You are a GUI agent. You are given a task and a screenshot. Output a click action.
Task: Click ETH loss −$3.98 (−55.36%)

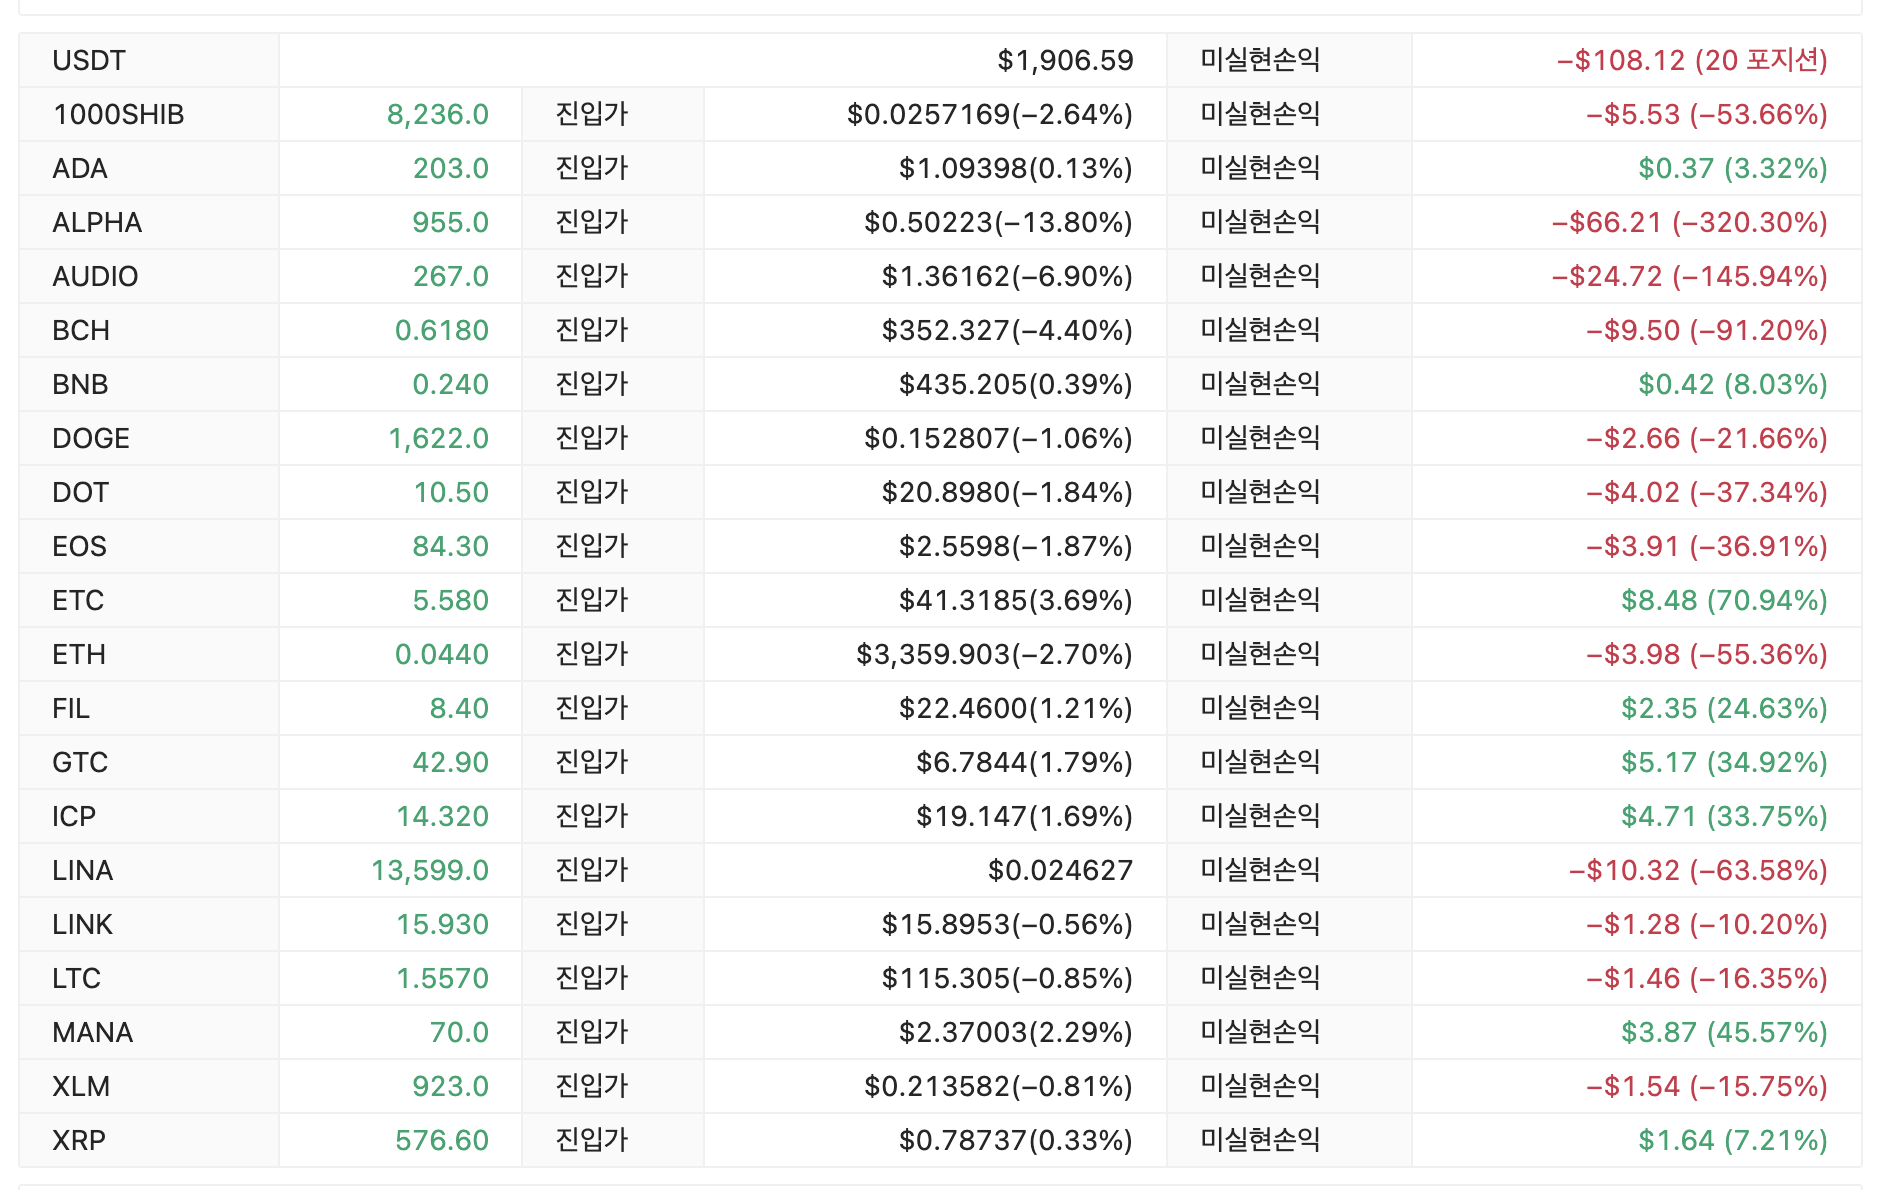(1707, 655)
